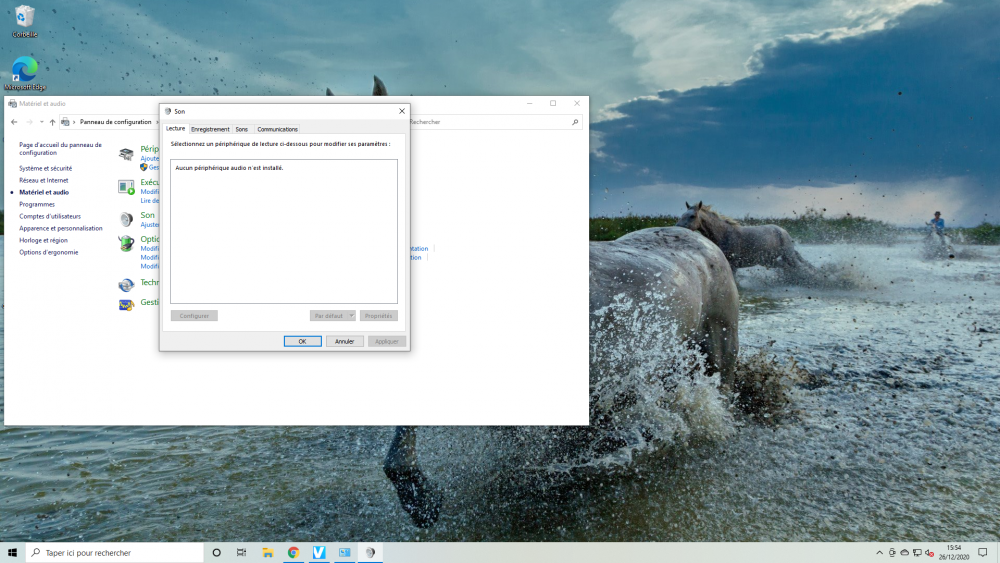Viewport: 1000px width, 563px height.
Task: Show hidden system tray icons
Action: [x=878, y=552]
